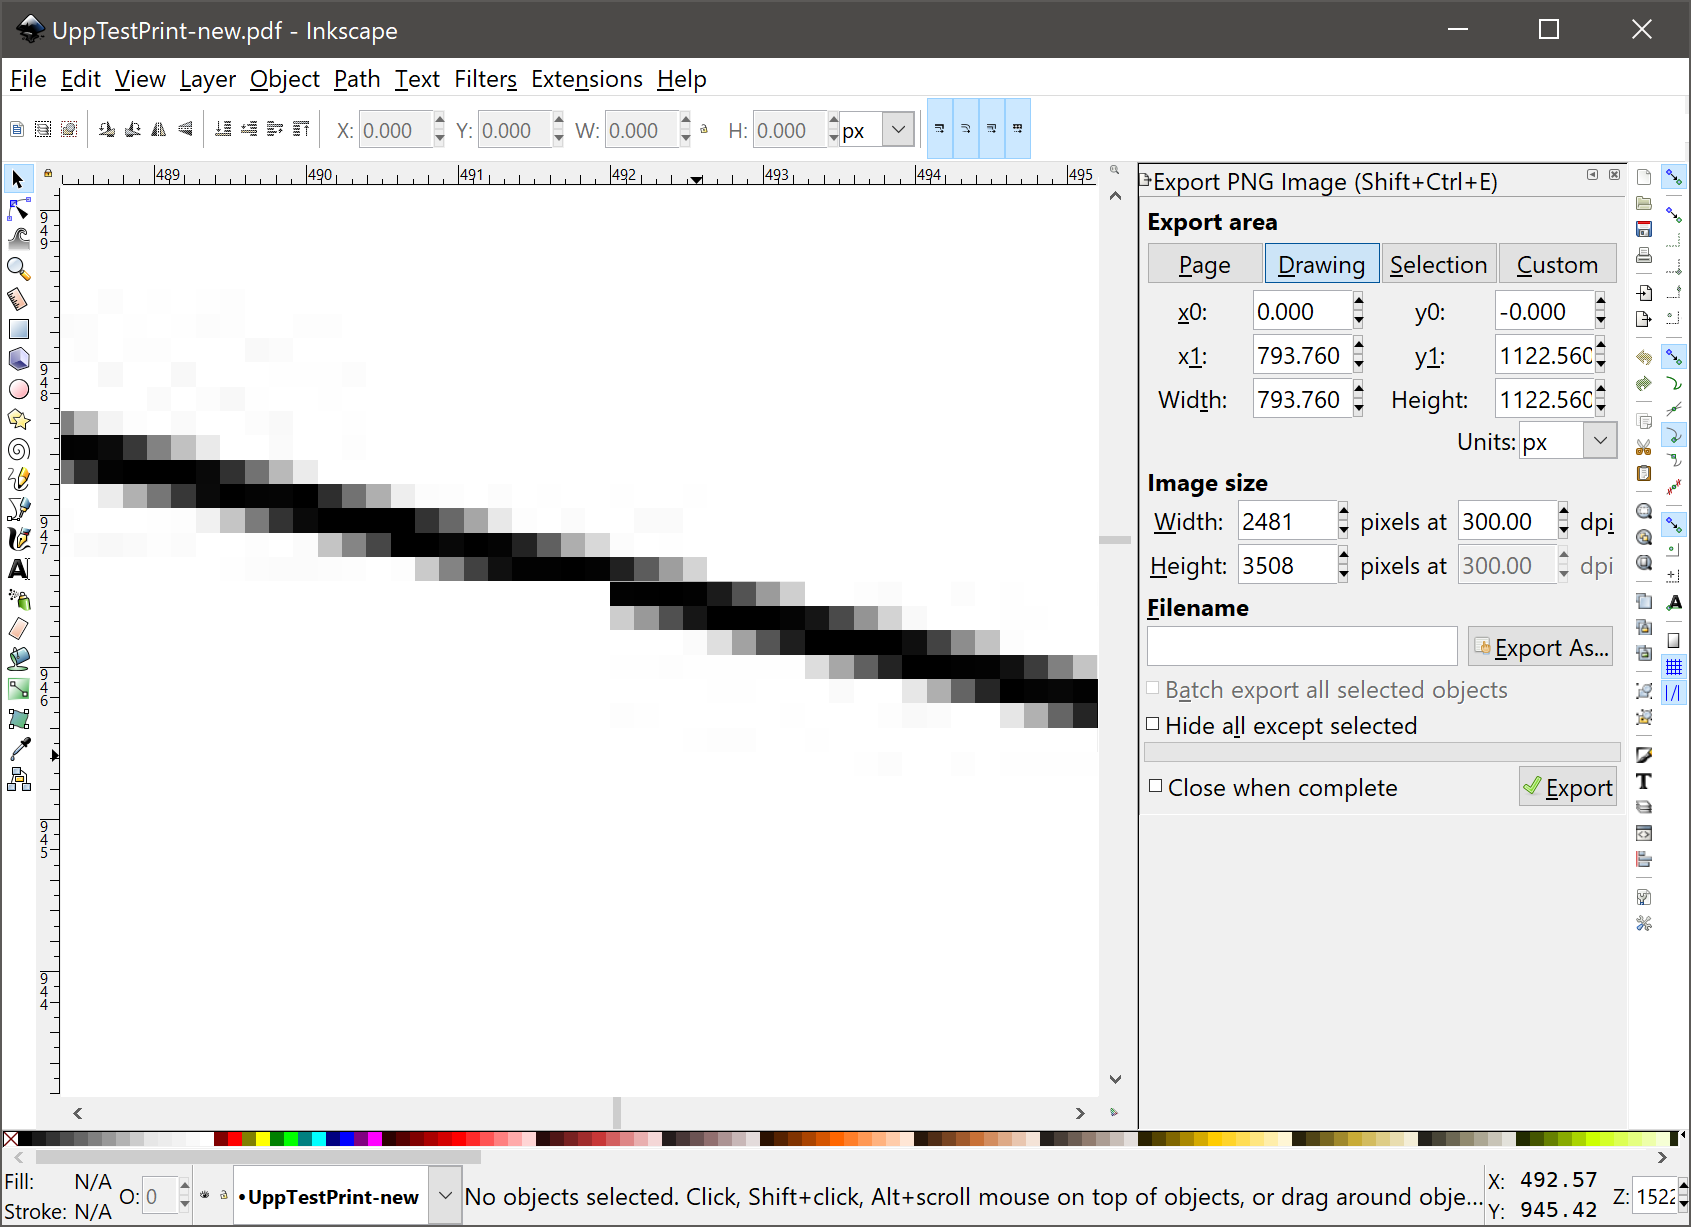The image size is (1691, 1227).
Task: Pick the red swatch in the palette
Action: pyautogui.click(x=234, y=1138)
